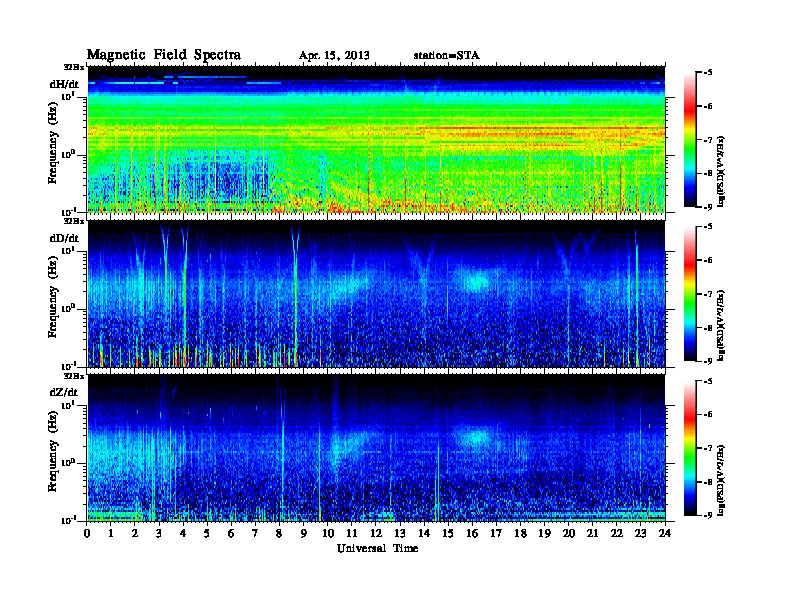
Task: Click hour 10 on the Universal Time axis
Action: [x=328, y=533]
